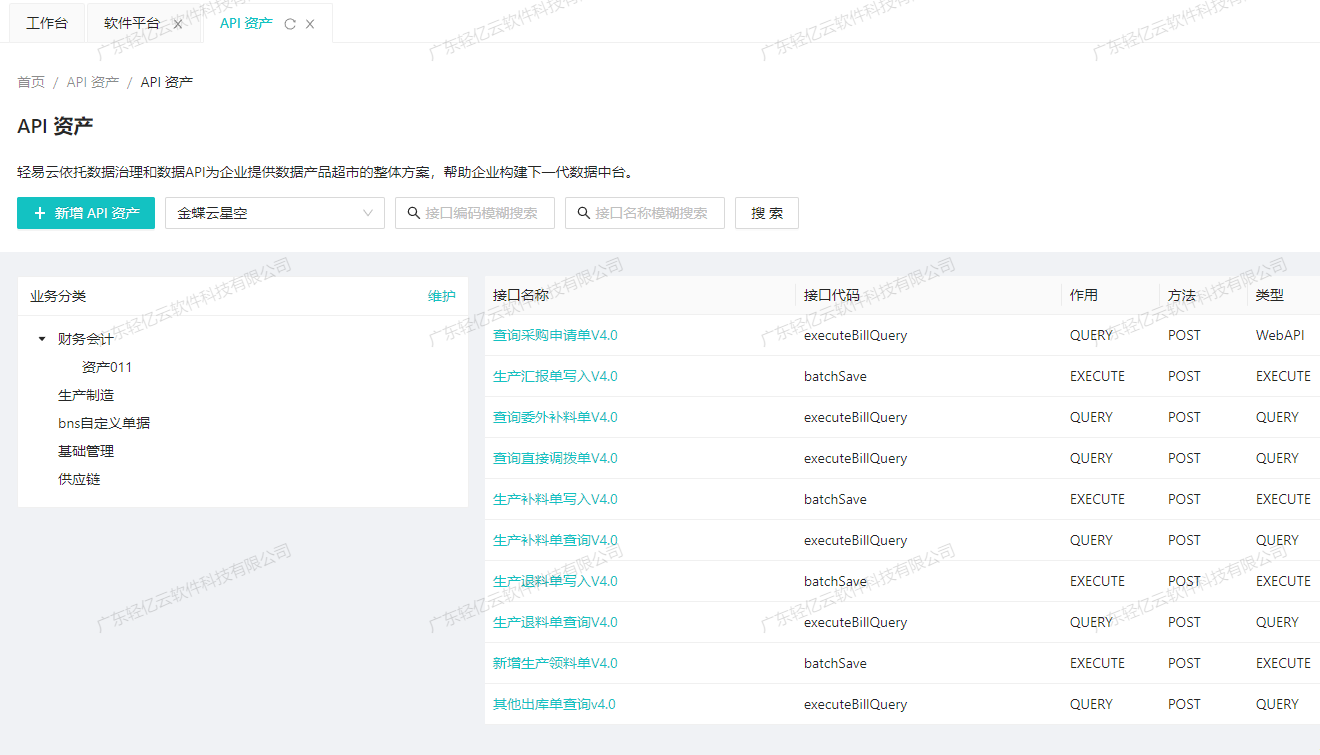Viewport: 1320px width, 755px height.
Task: Select bns自定义单据 category
Action: 104,423
